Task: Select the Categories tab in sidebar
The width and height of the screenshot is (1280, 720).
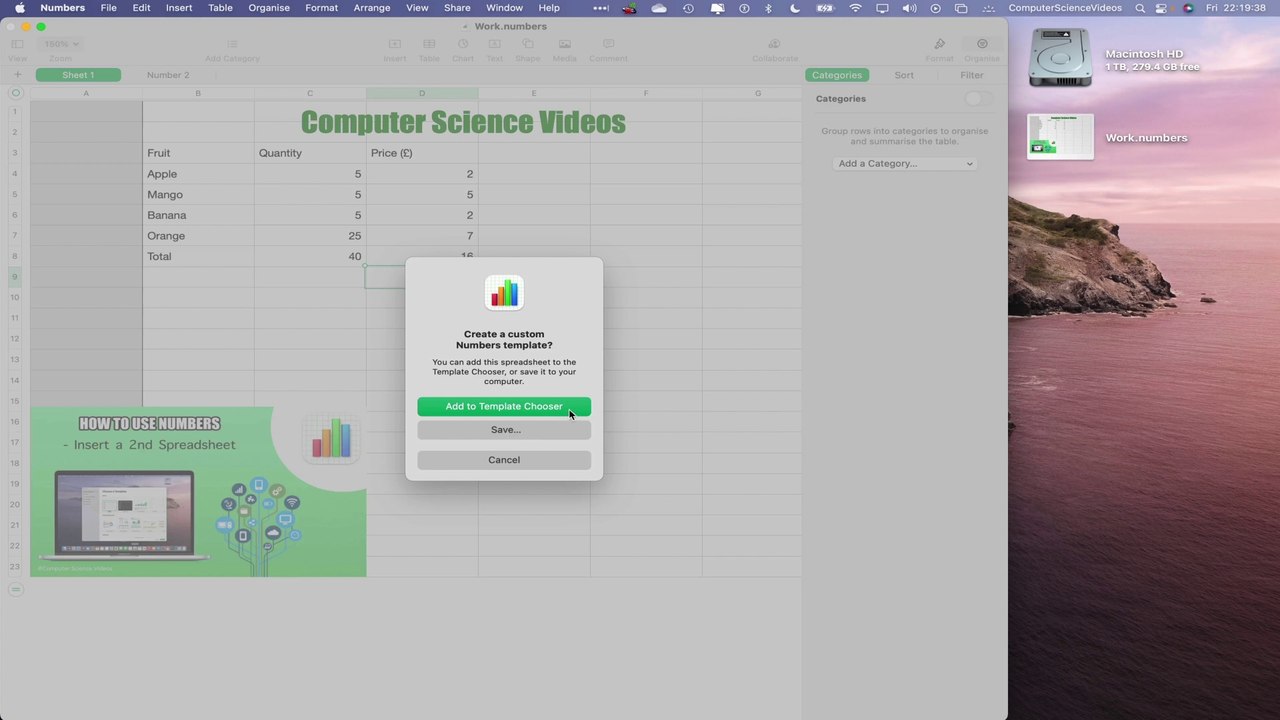Action: click(837, 75)
